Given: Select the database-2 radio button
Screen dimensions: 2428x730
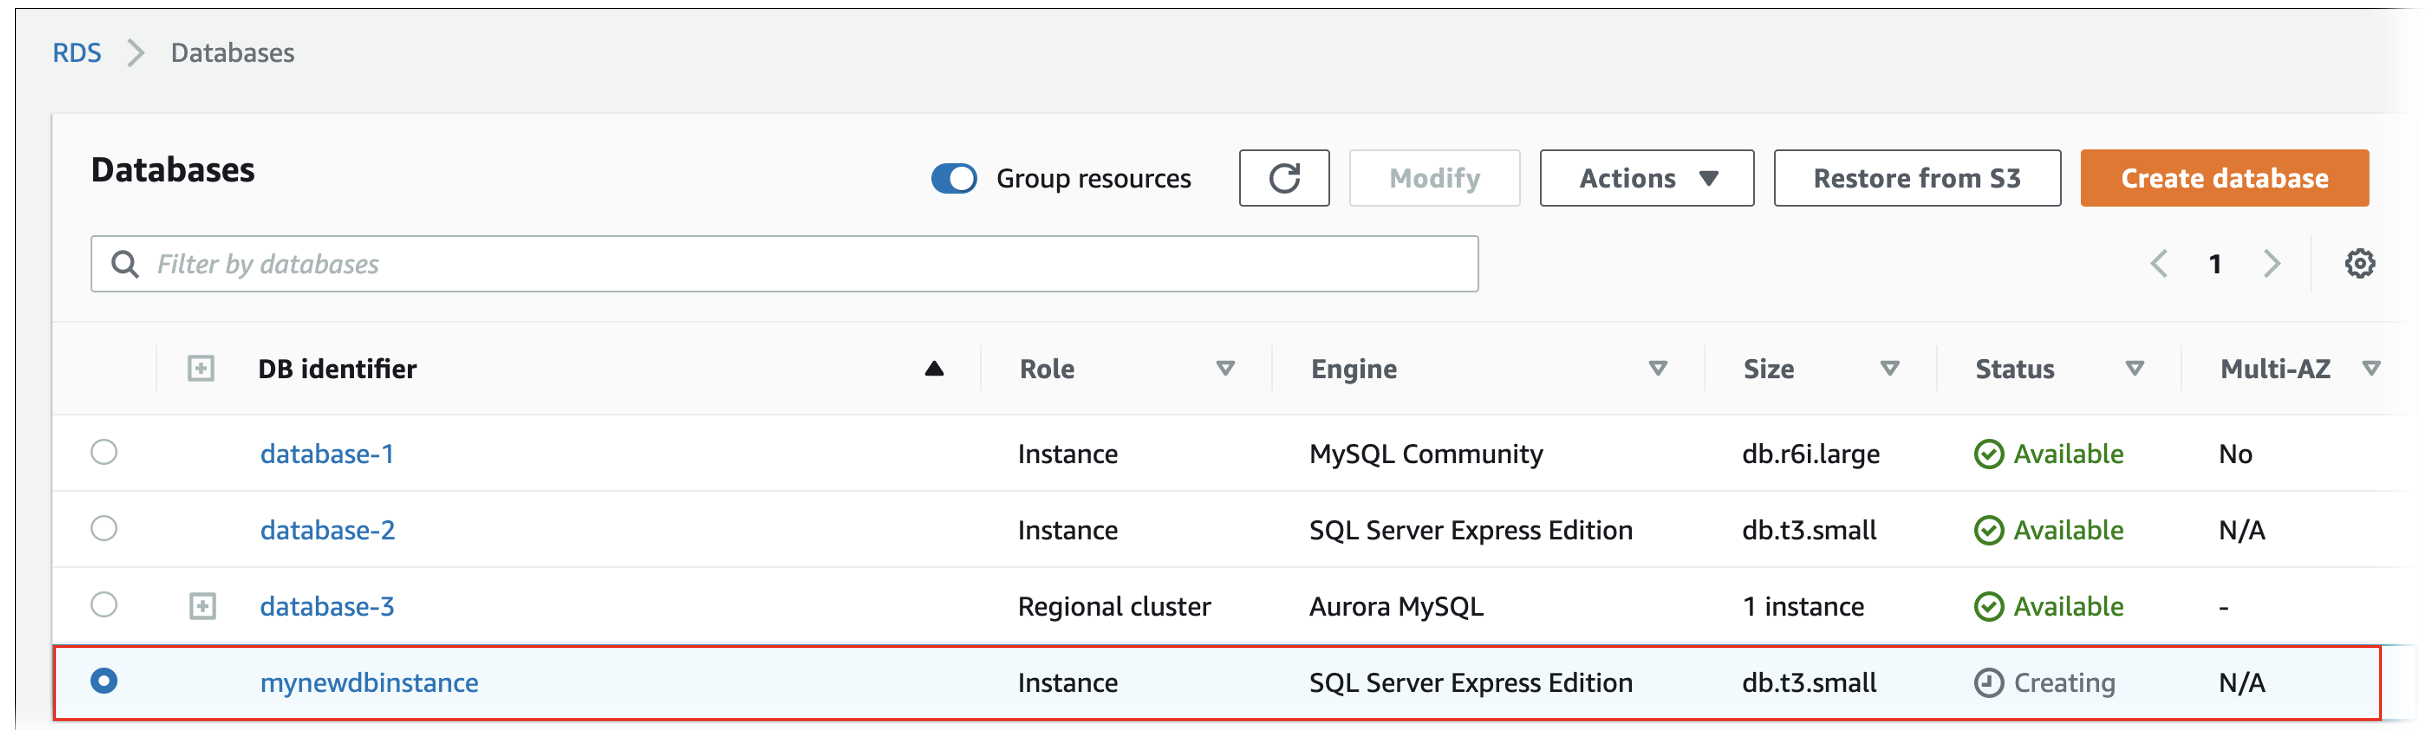Looking at the screenshot, I should [x=104, y=528].
